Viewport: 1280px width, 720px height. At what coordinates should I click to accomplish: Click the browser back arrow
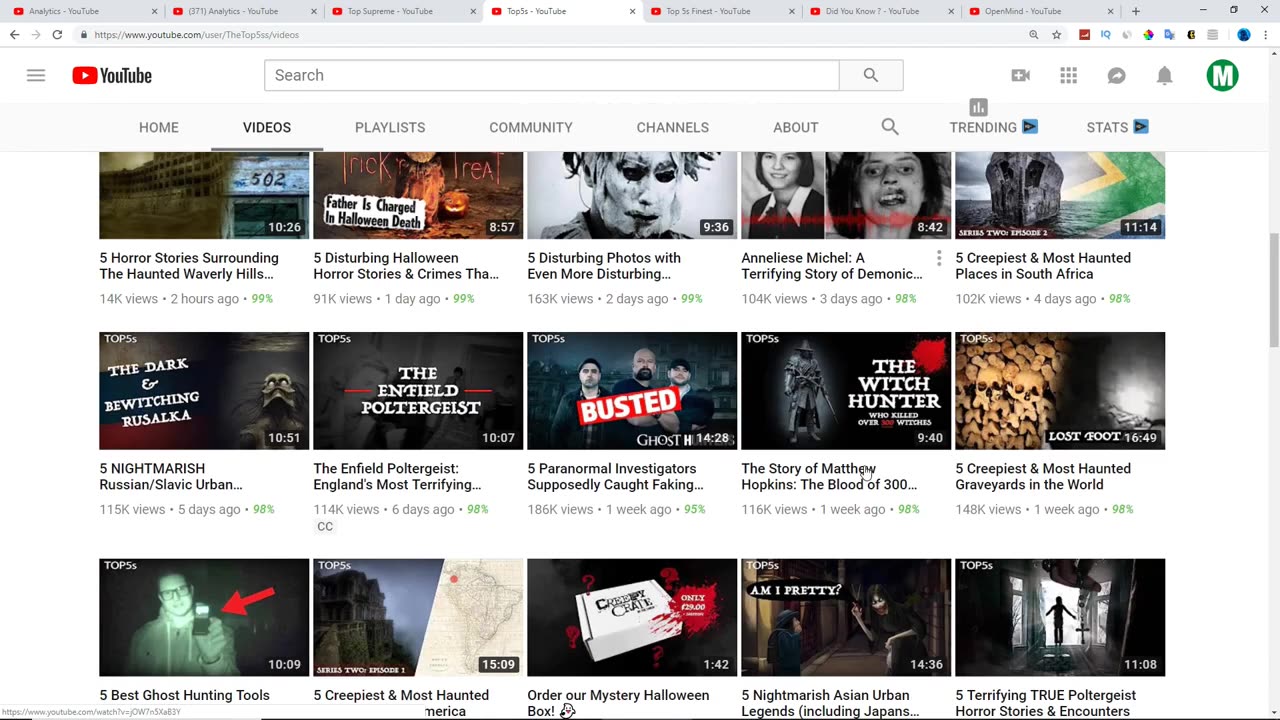(14, 34)
